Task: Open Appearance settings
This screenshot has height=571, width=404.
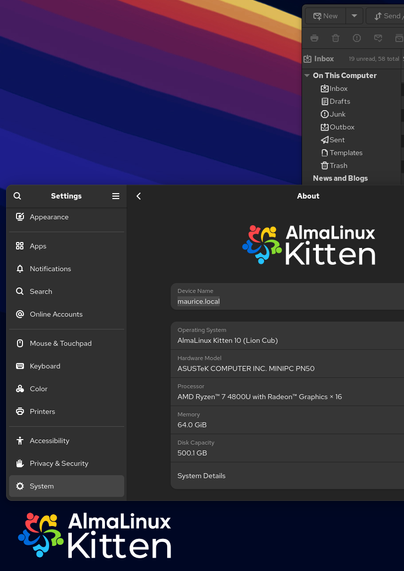Action: [x=67, y=217]
